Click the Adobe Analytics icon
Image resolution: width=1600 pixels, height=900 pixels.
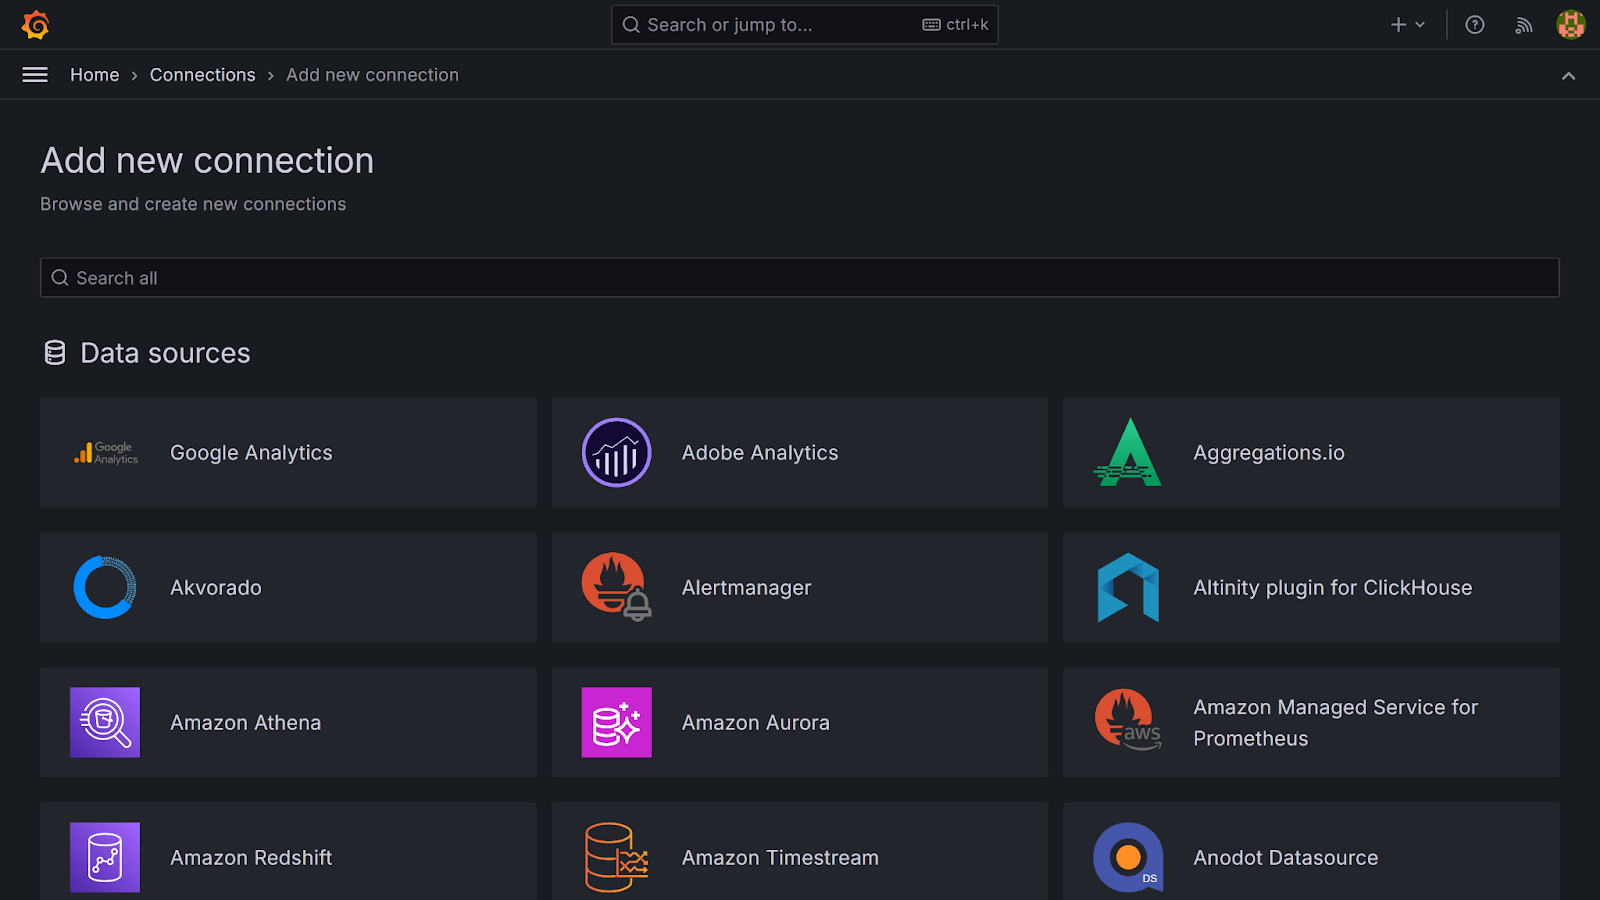tap(617, 453)
